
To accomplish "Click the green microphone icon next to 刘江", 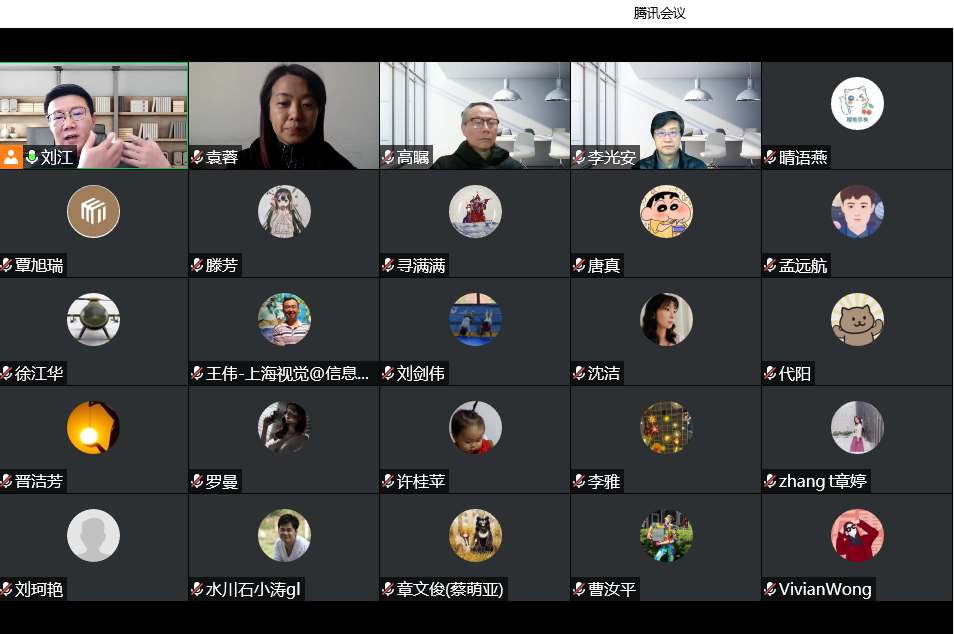I will pyautogui.click(x=32, y=157).
